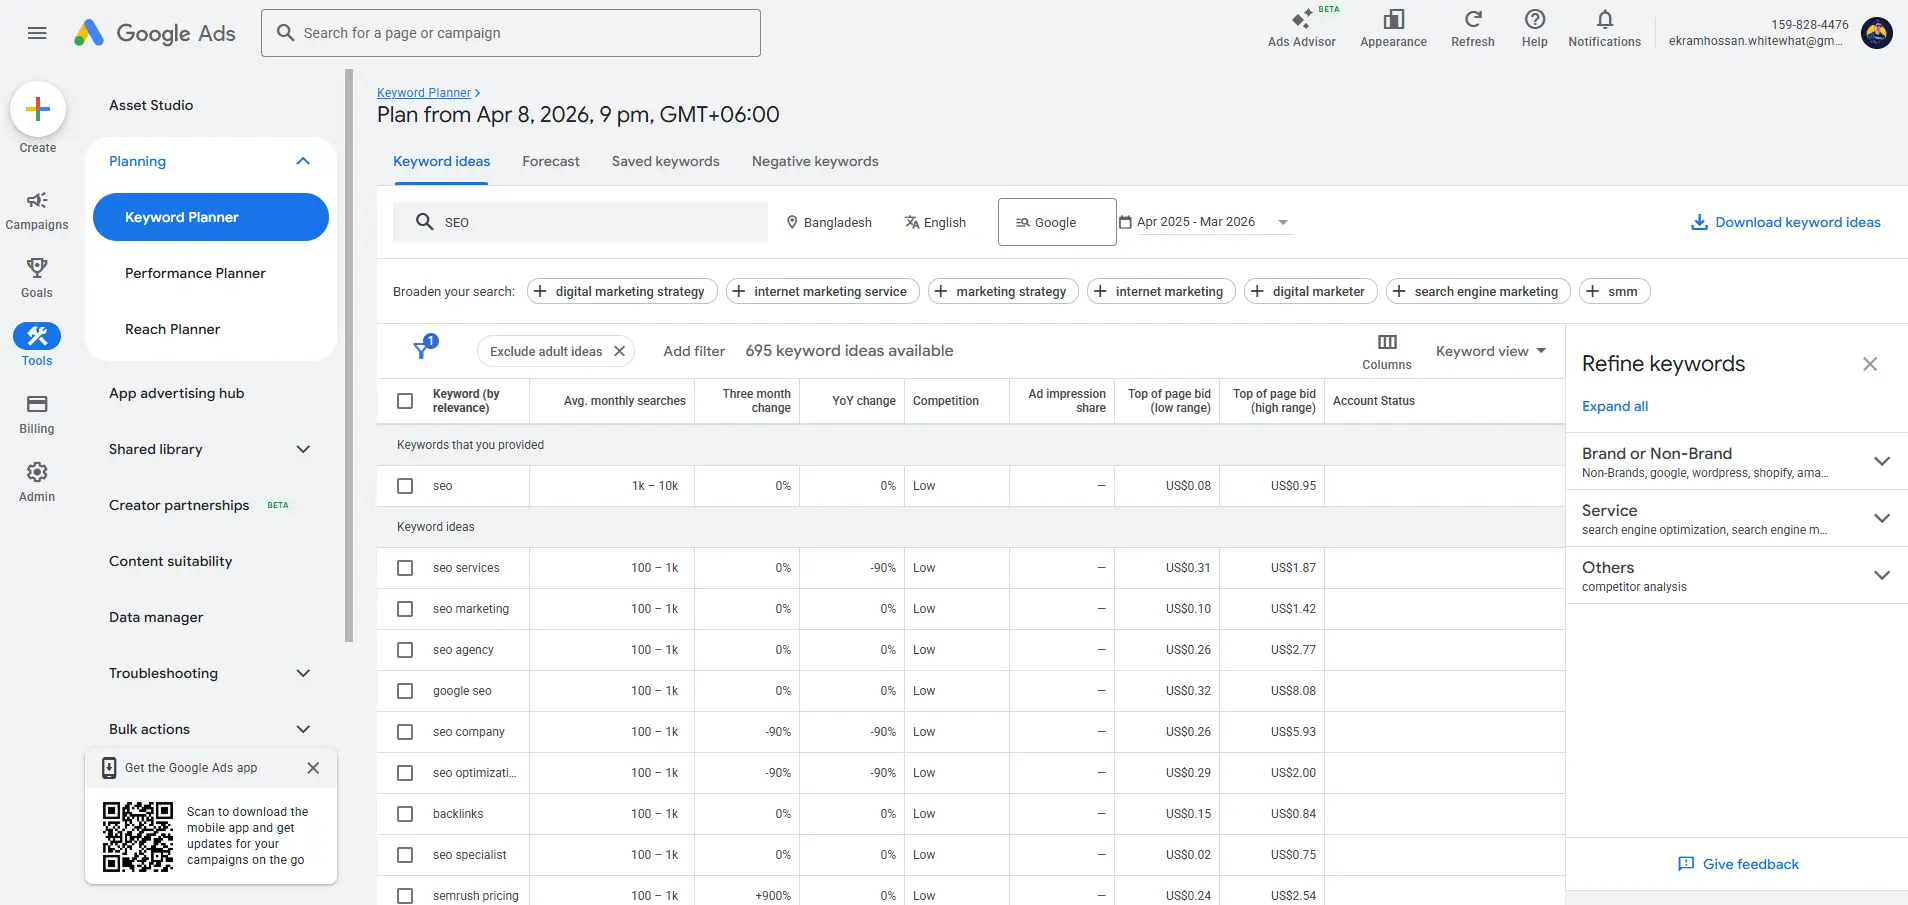Open the Create plus button
The width and height of the screenshot is (1908, 905).
pos(38,109)
